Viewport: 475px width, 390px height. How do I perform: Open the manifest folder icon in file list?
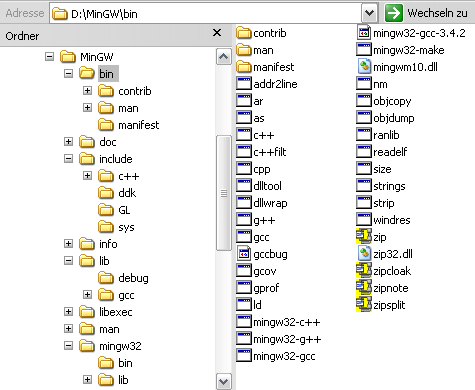click(244, 67)
